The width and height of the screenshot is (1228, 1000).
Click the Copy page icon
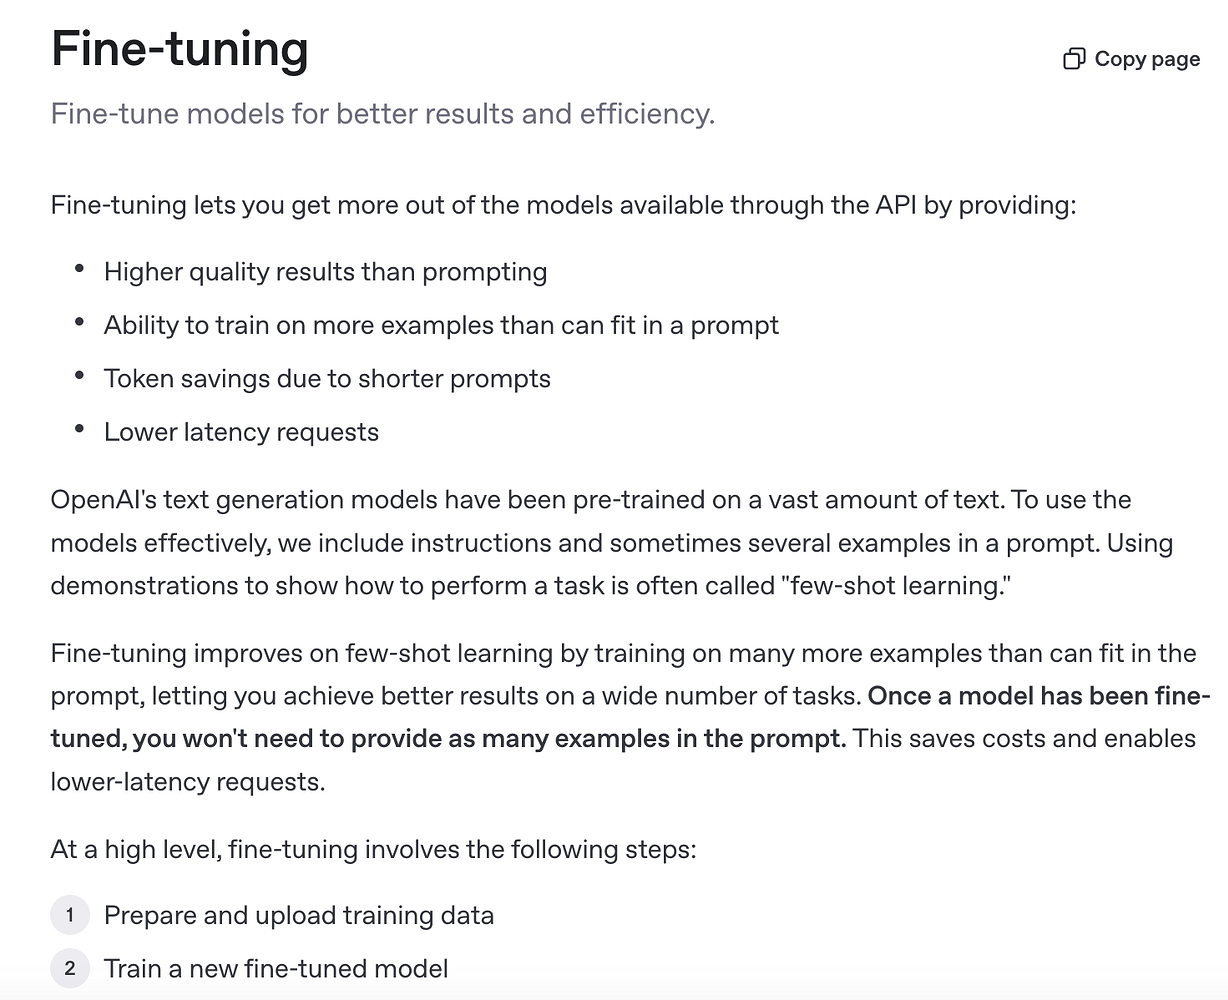click(x=1074, y=59)
